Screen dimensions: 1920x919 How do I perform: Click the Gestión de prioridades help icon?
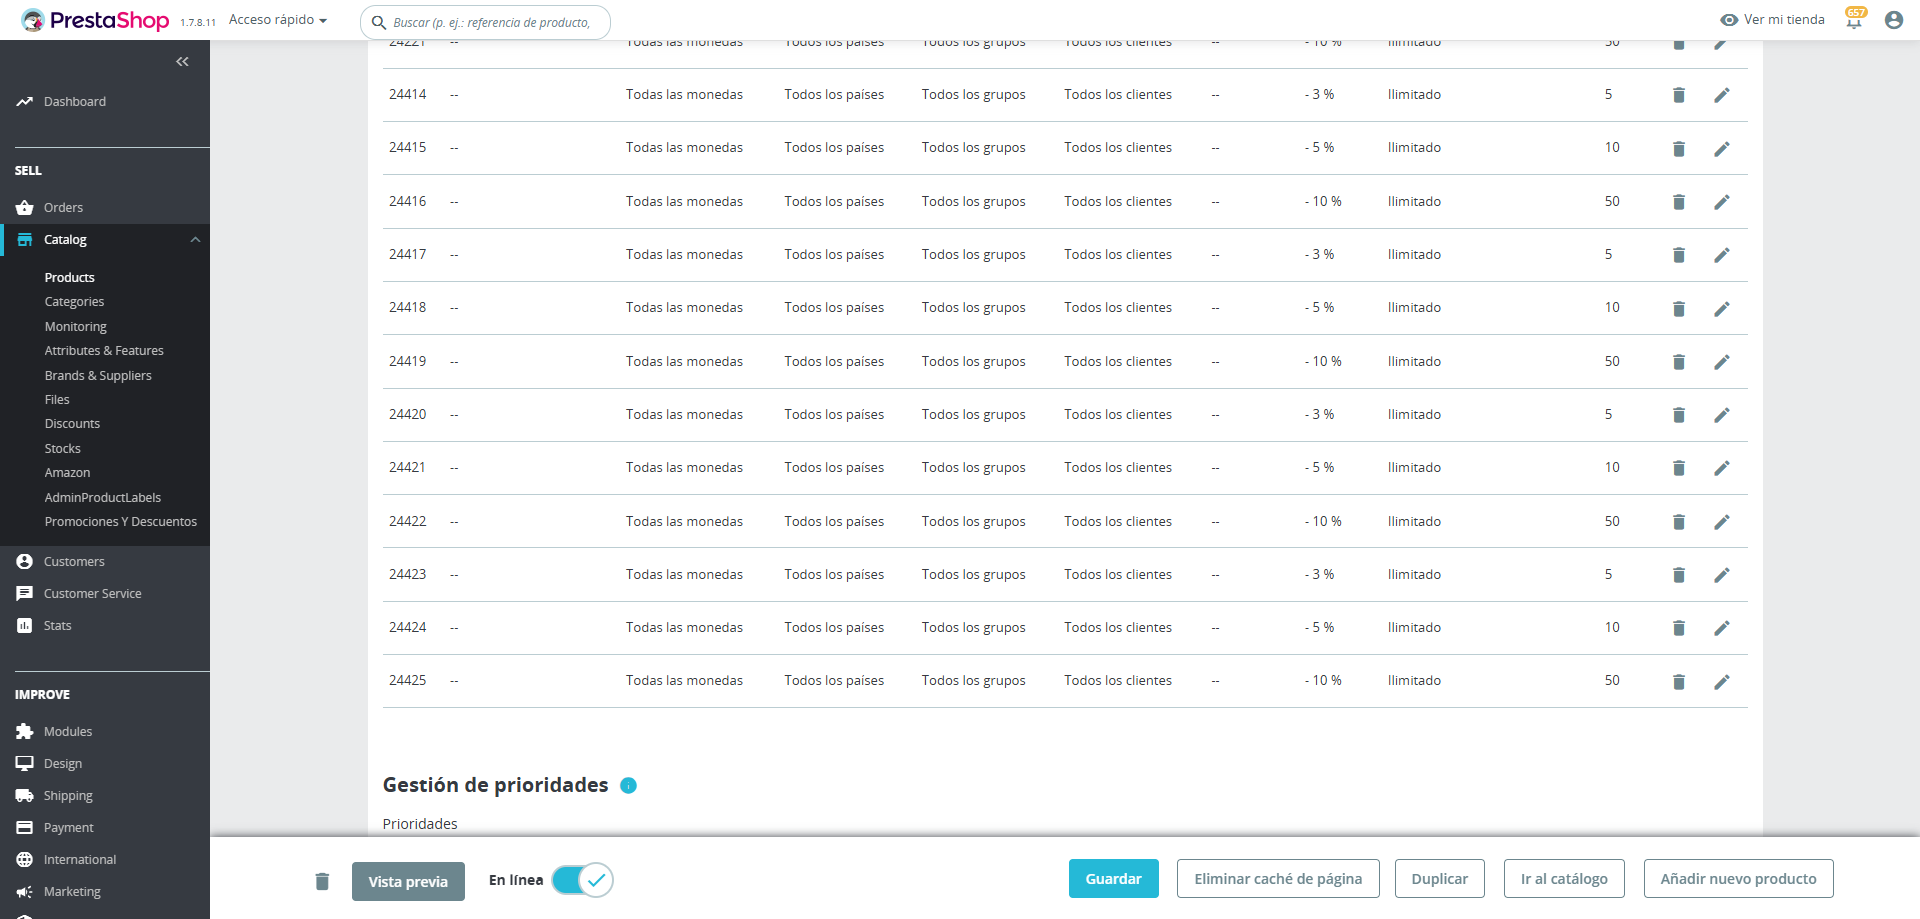tap(628, 786)
